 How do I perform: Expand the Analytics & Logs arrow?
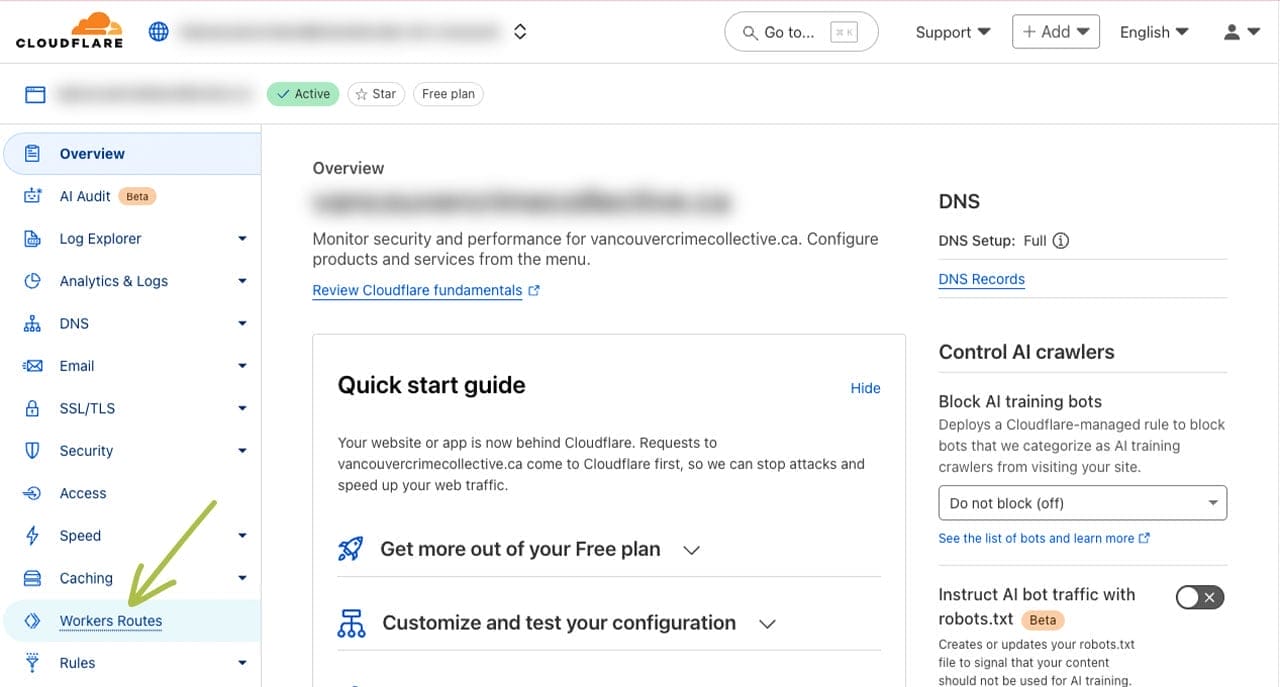[x=242, y=281]
